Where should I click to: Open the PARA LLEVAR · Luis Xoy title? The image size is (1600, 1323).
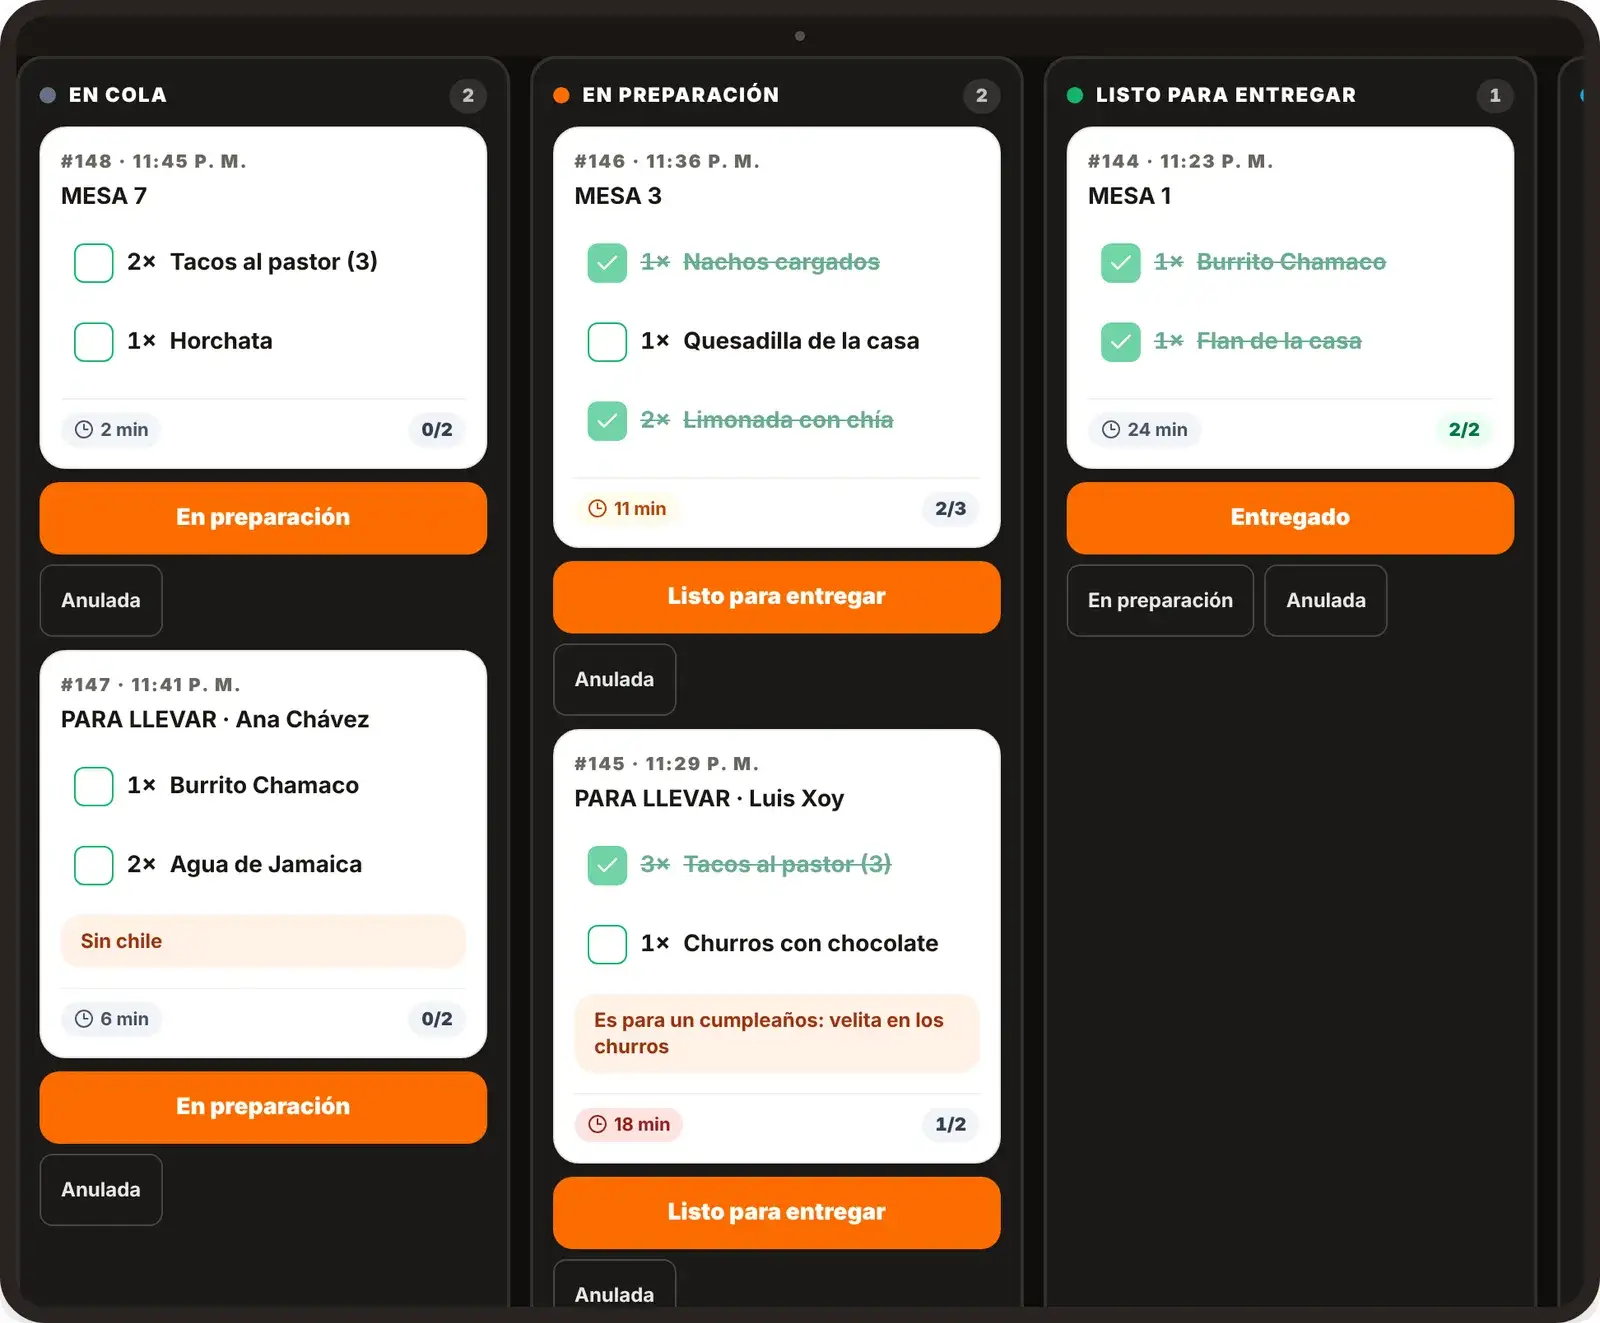[x=709, y=798]
